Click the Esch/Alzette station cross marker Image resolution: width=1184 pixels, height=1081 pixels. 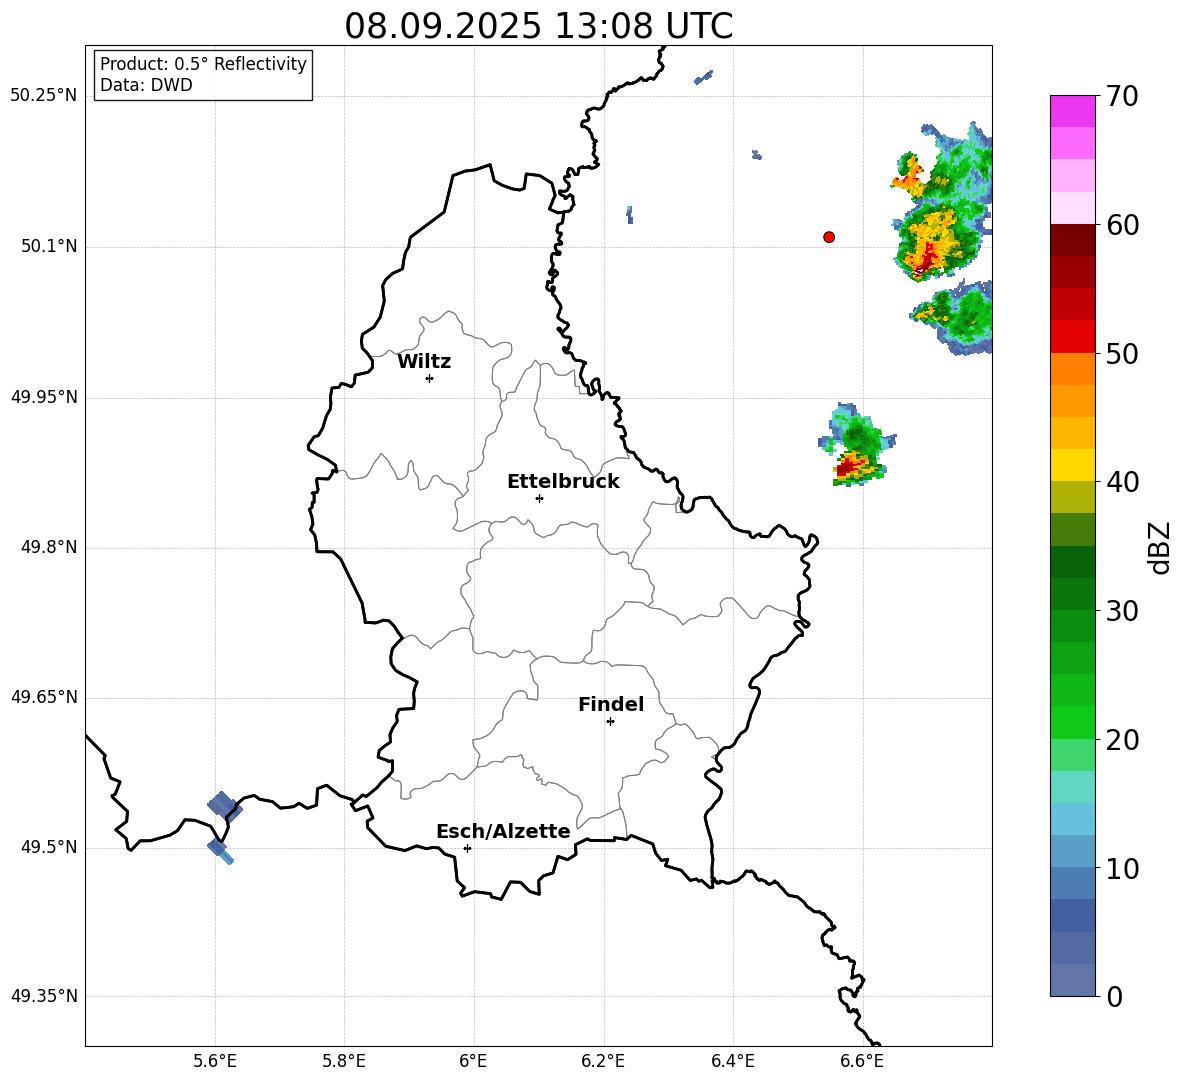pos(467,848)
